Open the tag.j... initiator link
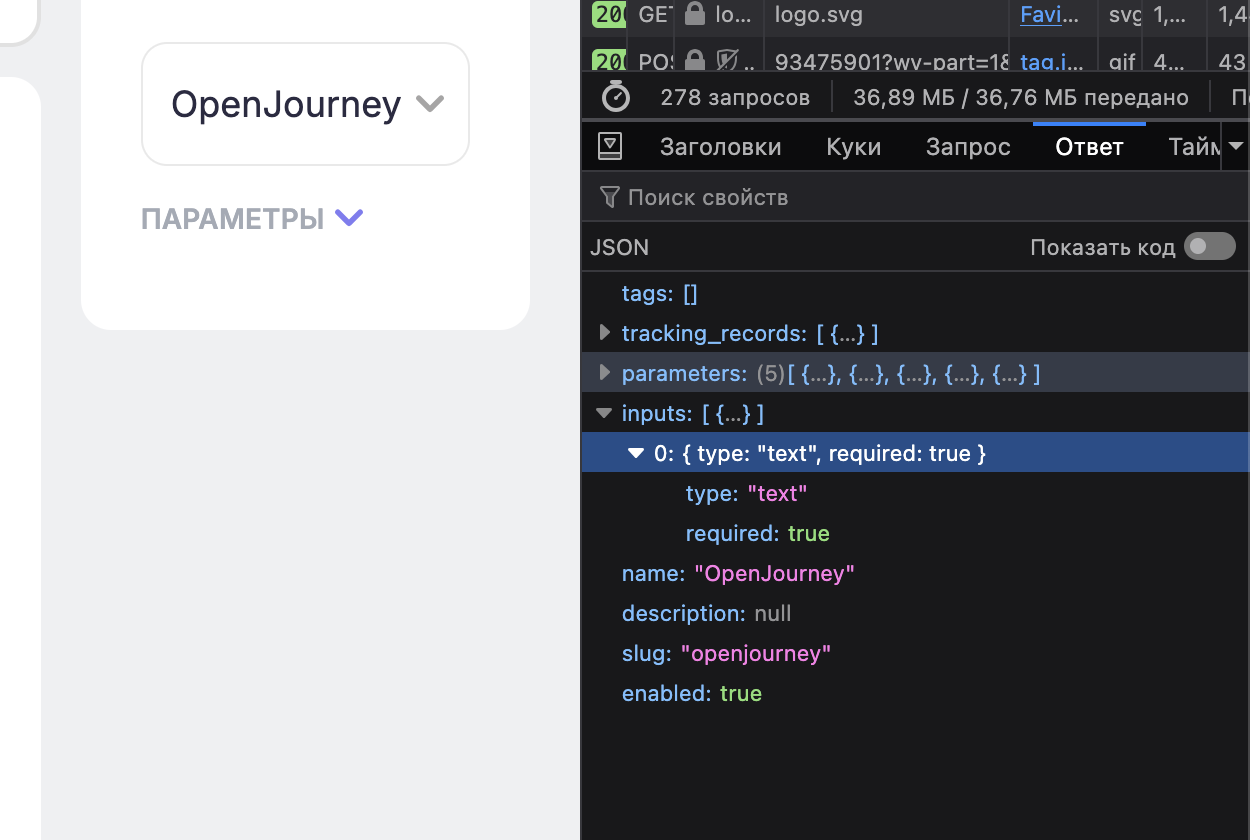Screen dimensions: 1250x840 pyautogui.click(x=1052, y=62)
